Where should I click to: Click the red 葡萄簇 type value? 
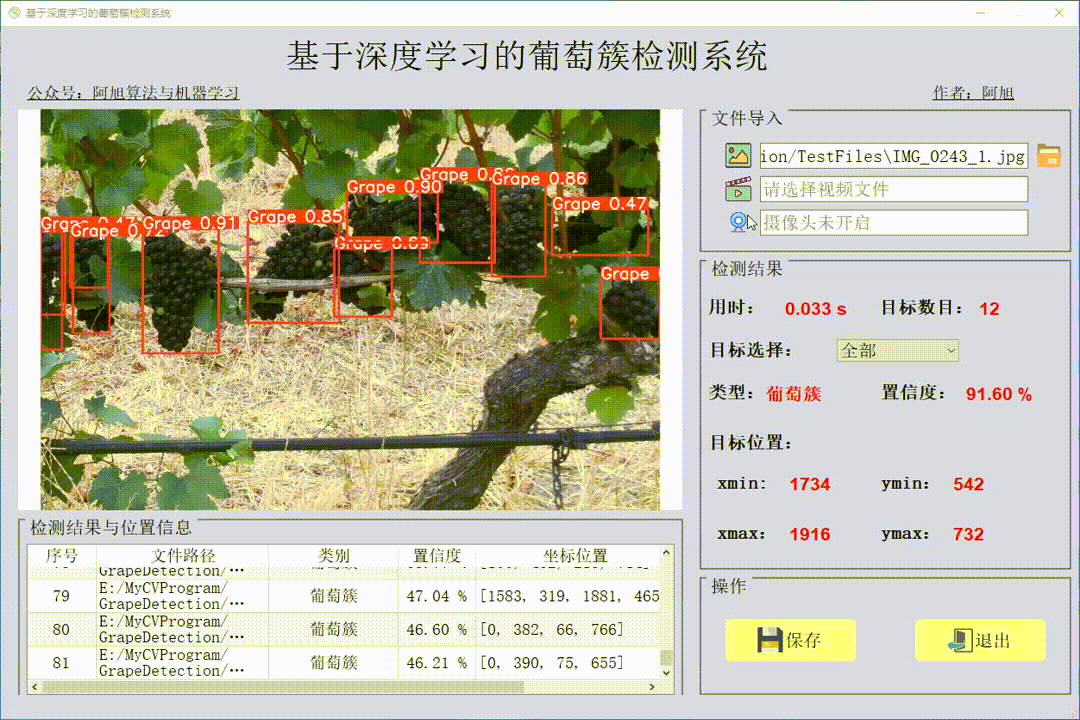(793, 394)
